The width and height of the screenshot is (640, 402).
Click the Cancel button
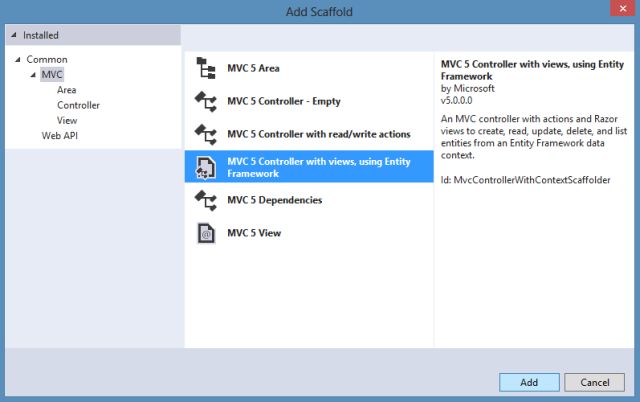point(594,382)
